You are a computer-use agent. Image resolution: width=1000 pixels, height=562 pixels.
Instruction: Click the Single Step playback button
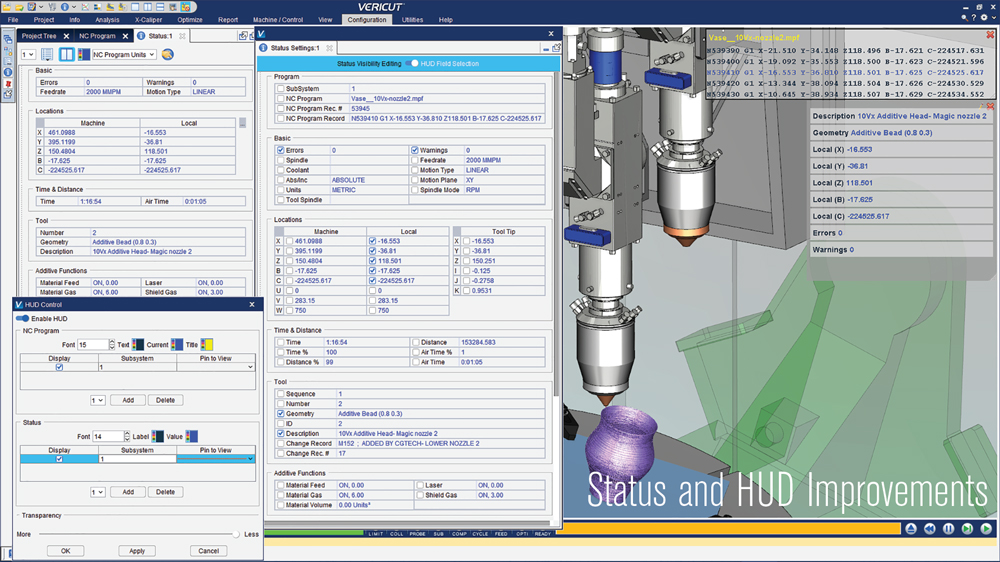pos(967,529)
